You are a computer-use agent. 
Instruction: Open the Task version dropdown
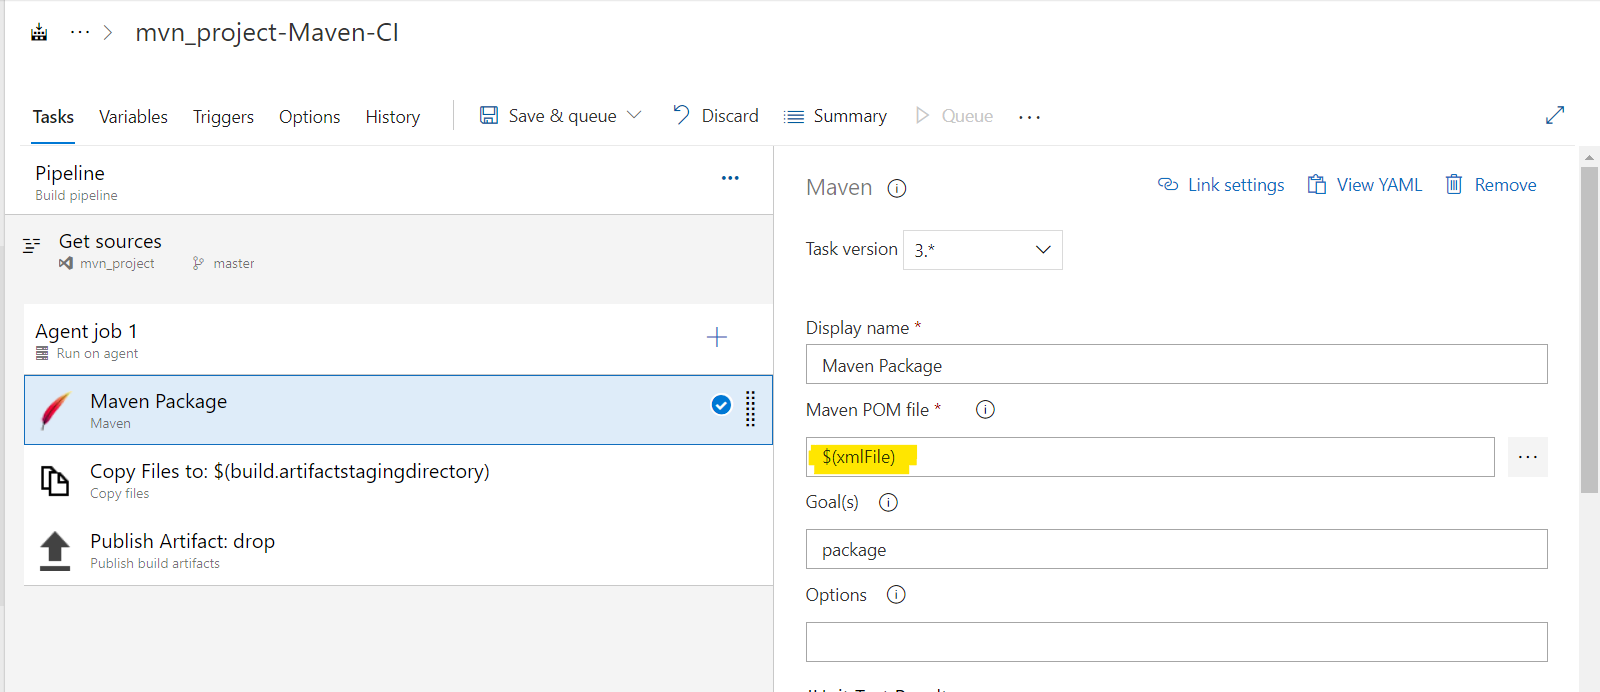tap(982, 250)
